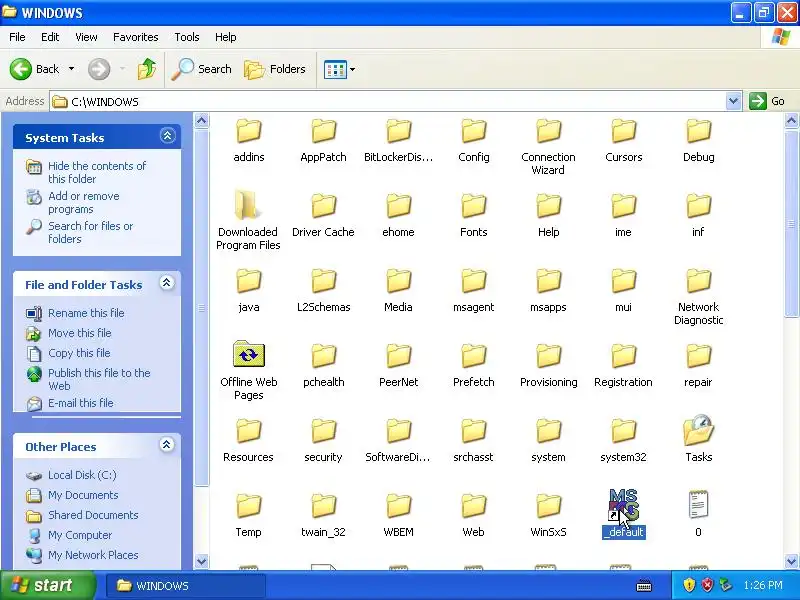Collapse the System Tasks panel
The image size is (800, 600).
click(x=167, y=136)
